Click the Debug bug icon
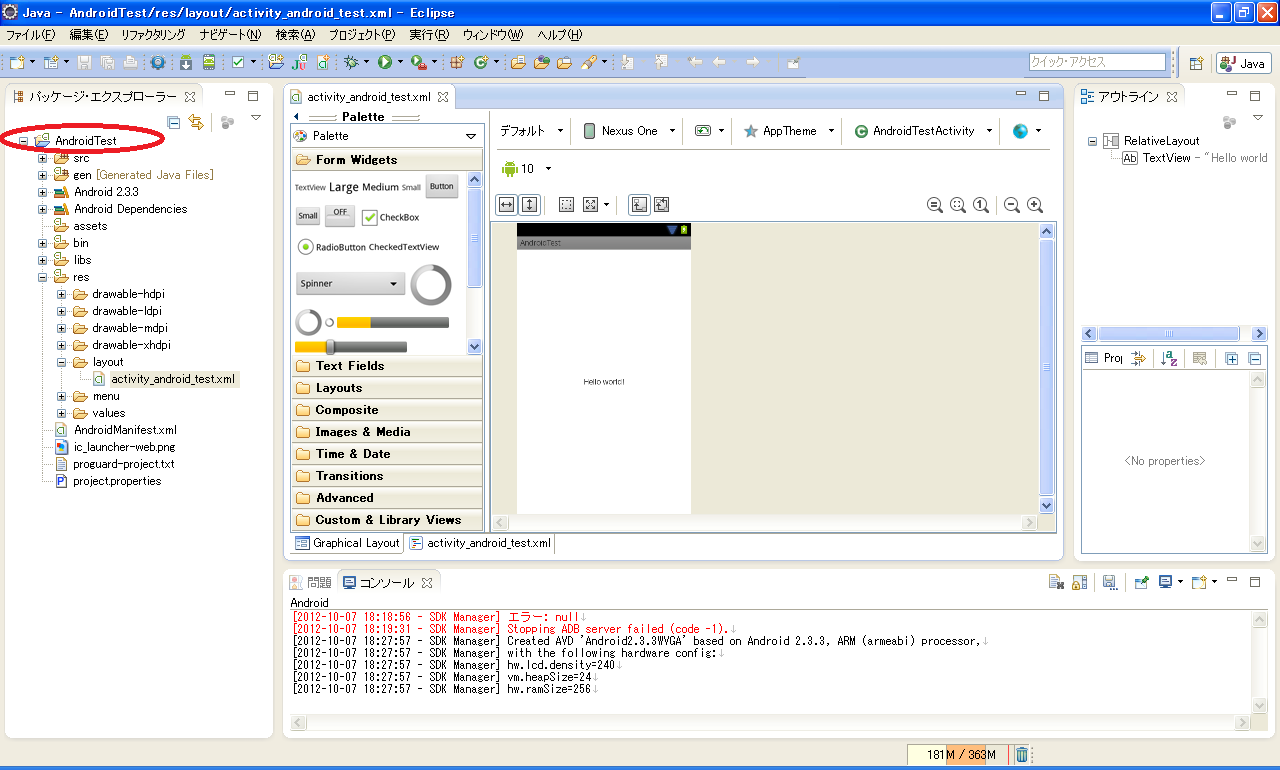This screenshot has height=770, width=1280. [x=351, y=62]
